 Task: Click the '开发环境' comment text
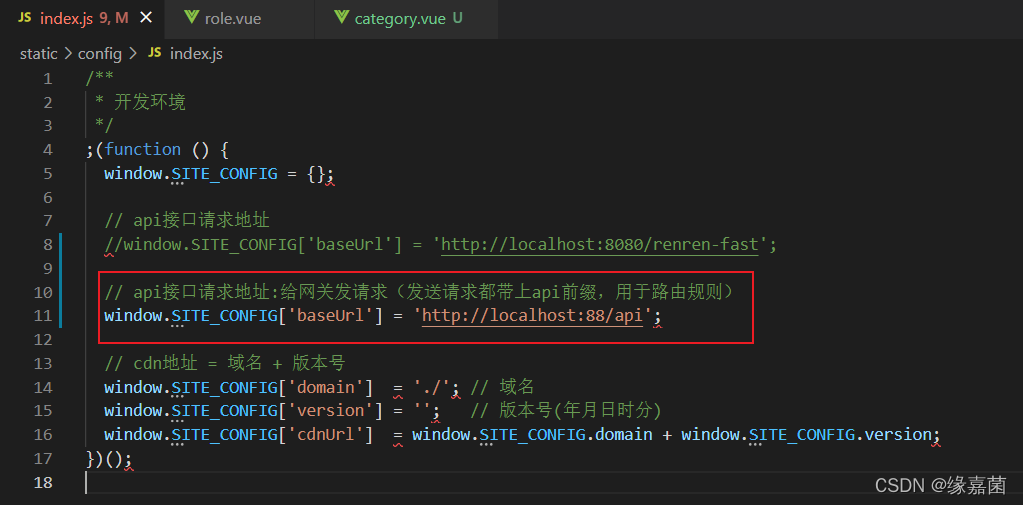tap(149, 102)
